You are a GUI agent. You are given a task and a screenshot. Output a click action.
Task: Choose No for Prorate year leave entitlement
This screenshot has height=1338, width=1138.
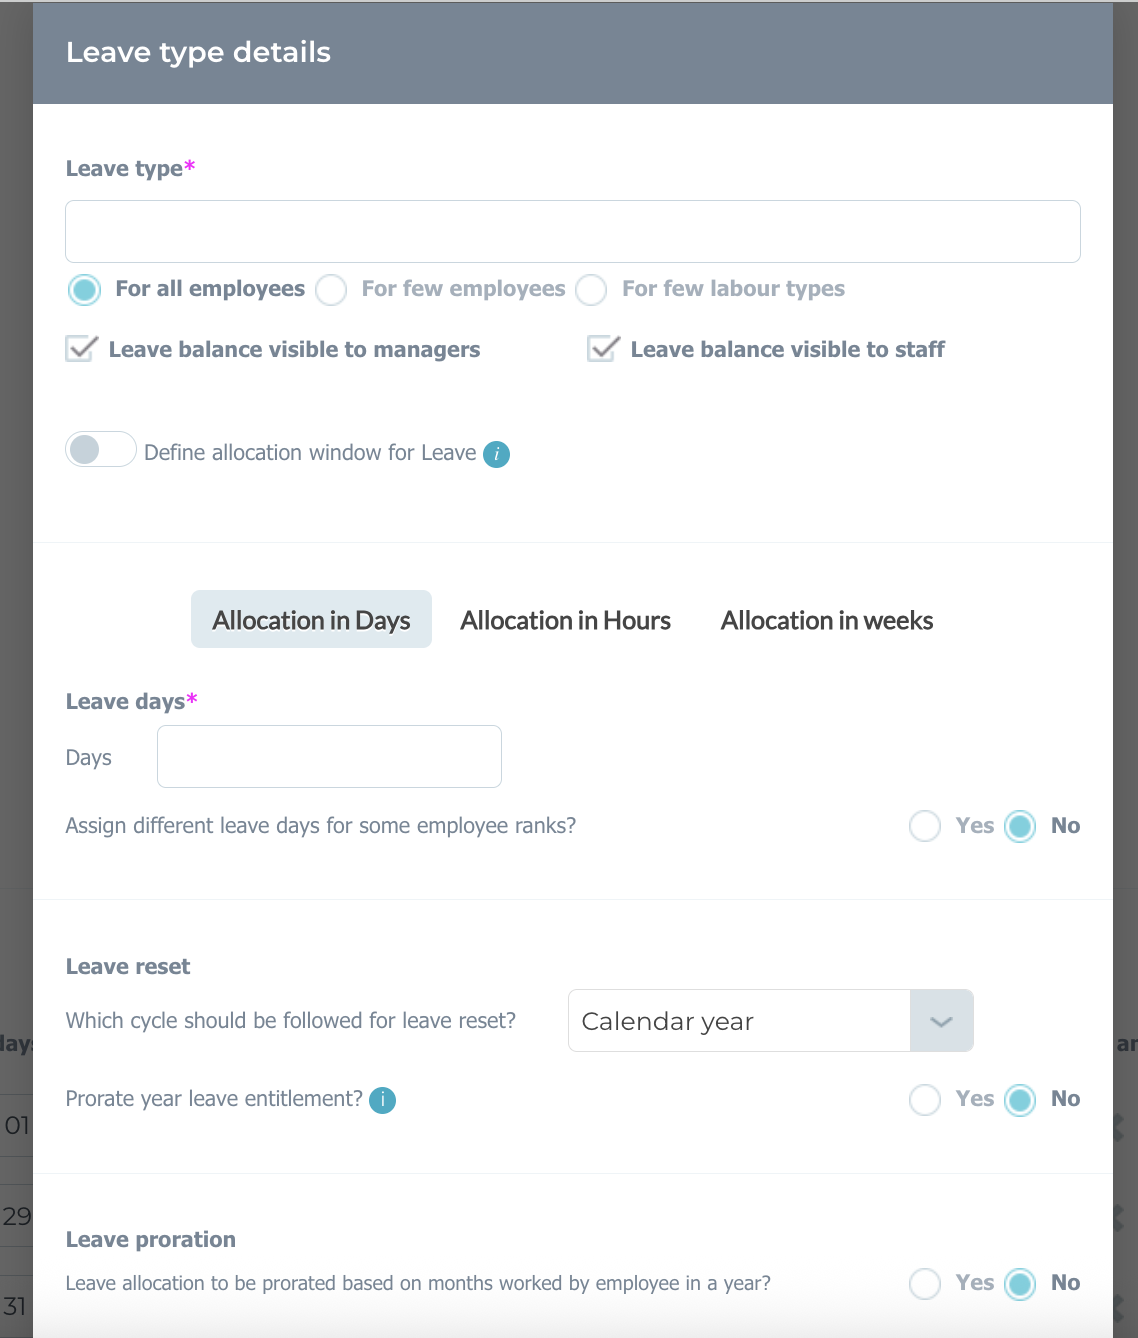[x=1020, y=1100]
